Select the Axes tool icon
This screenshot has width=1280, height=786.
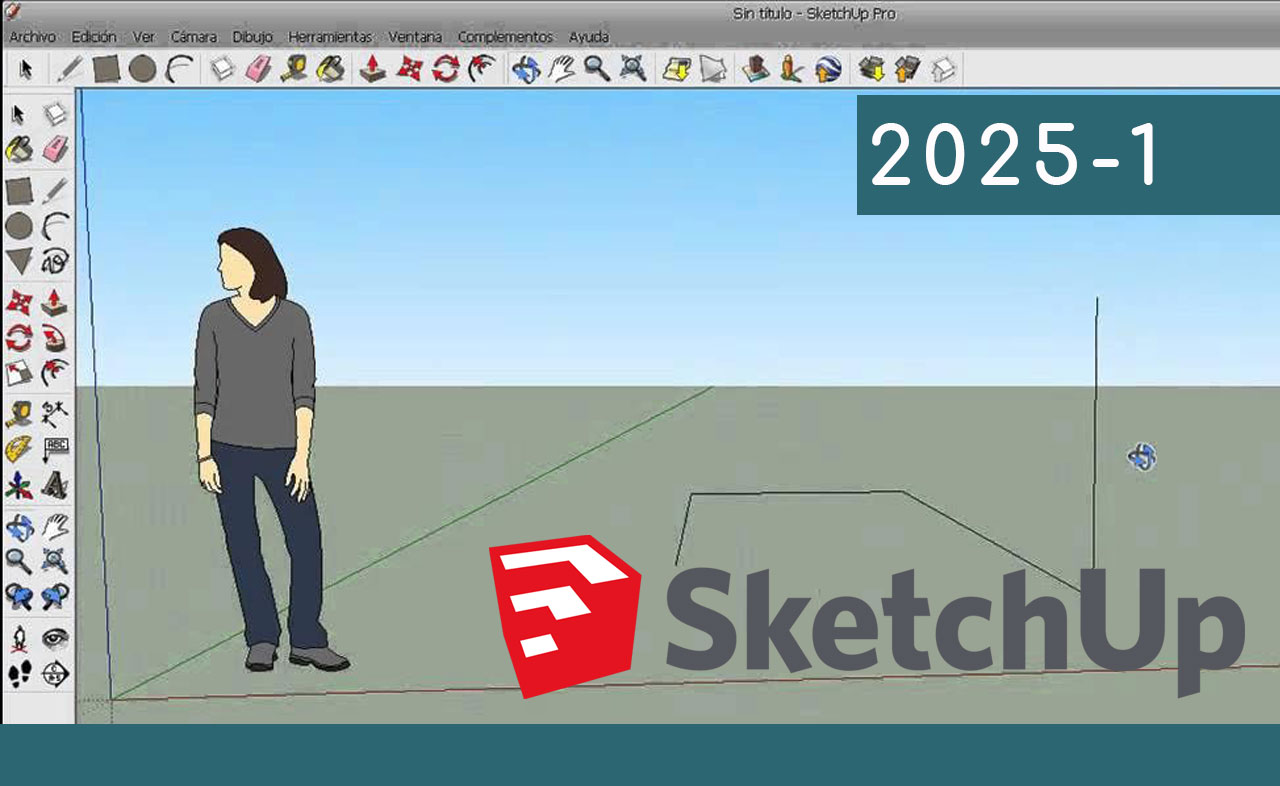pos(19,485)
